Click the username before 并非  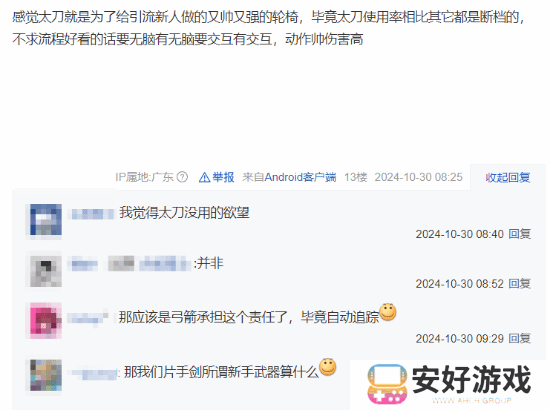pyautogui.click(x=129, y=263)
